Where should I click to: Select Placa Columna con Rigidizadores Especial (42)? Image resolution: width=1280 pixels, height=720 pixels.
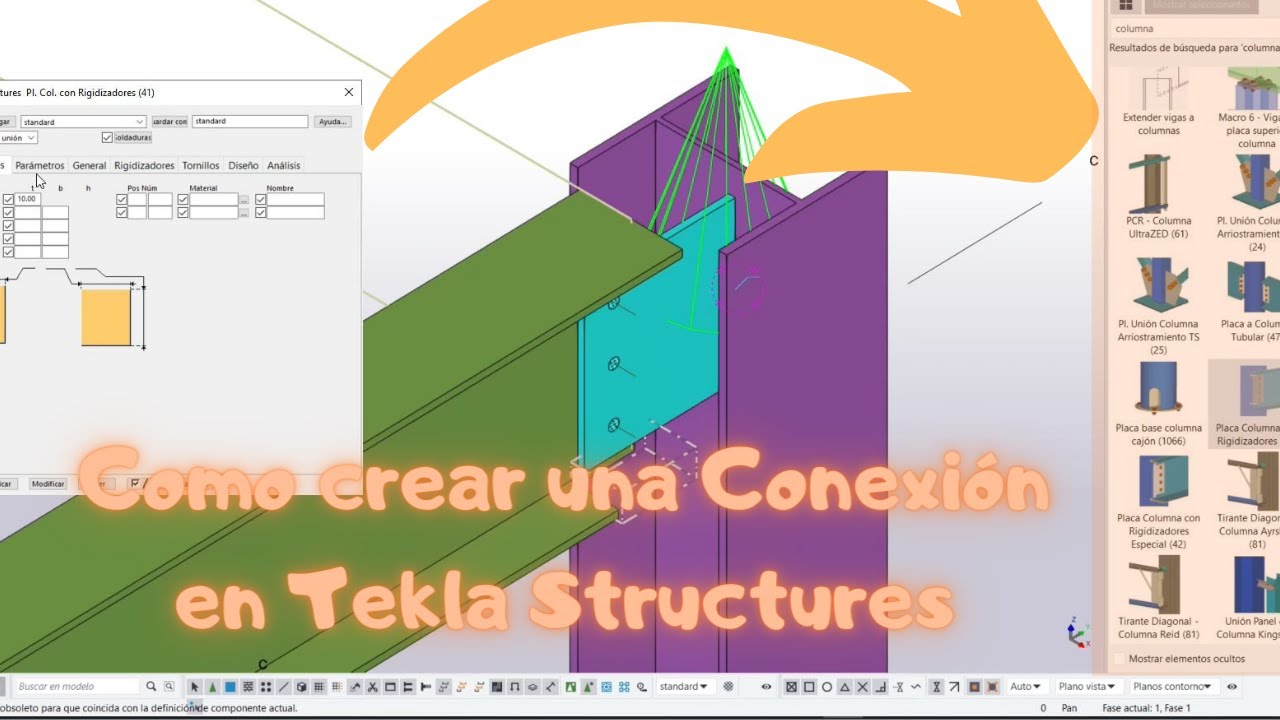(1158, 501)
